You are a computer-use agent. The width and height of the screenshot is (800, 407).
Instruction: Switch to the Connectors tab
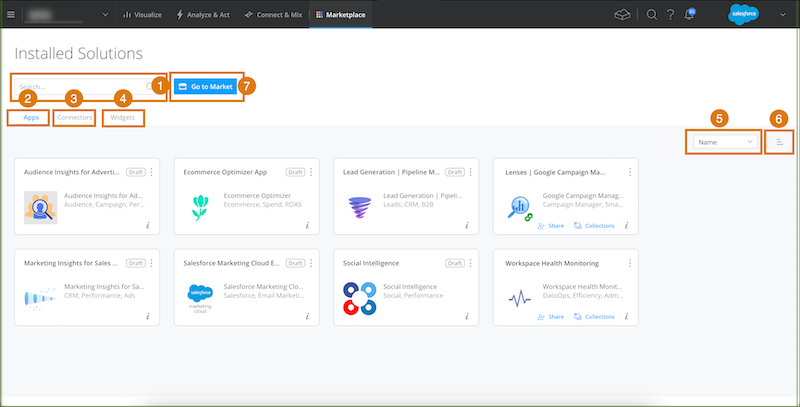74,117
